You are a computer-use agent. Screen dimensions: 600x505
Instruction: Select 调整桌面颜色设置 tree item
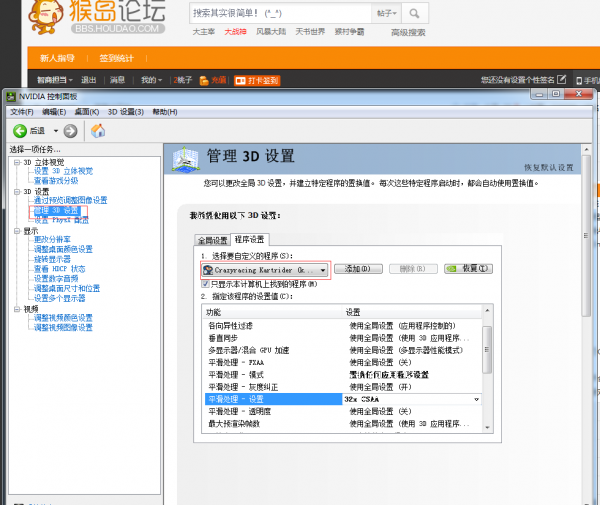click(63, 249)
